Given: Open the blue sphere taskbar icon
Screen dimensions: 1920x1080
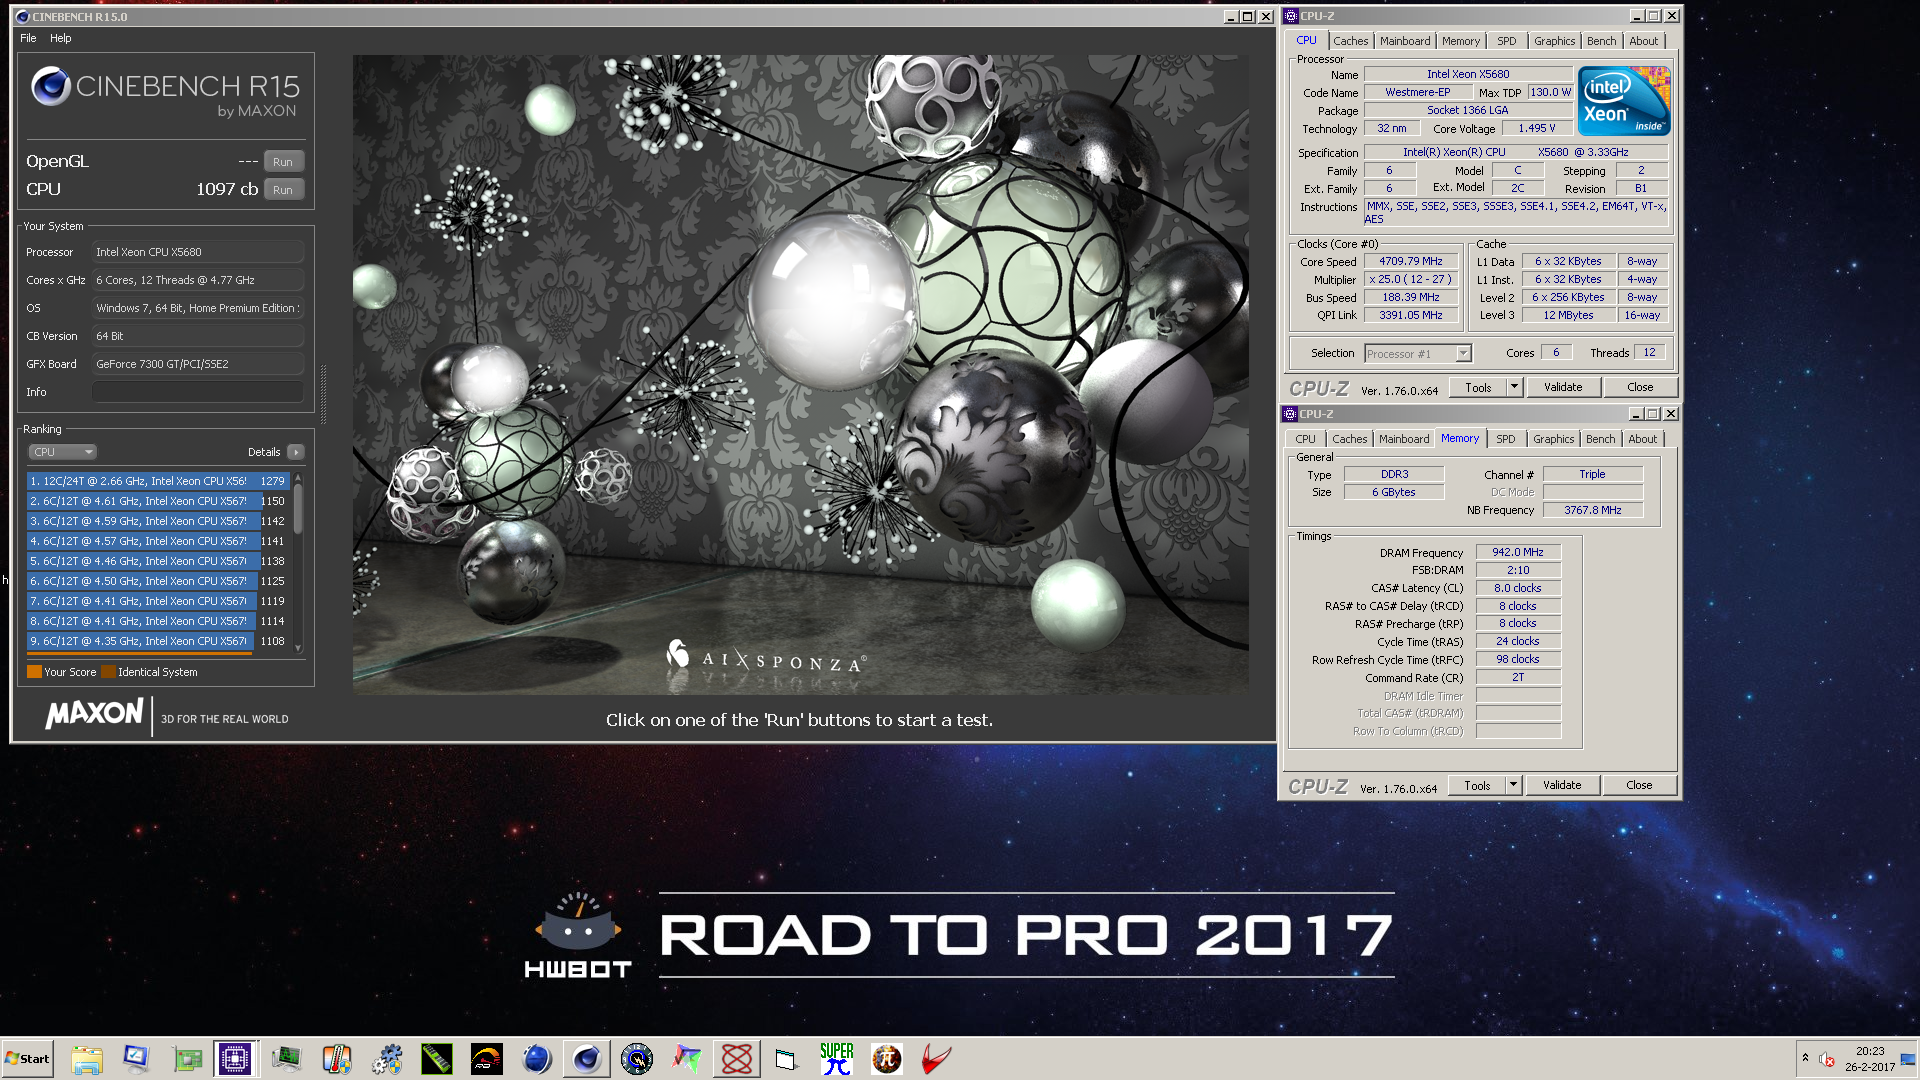Looking at the screenshot, I should (537, 1059).
